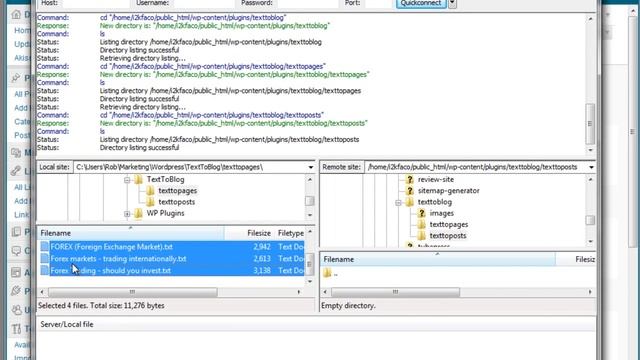Select file name FOREX (Foreign Exchange Market).txt
The image size is (640, 360).
click(x=111, y=247)
